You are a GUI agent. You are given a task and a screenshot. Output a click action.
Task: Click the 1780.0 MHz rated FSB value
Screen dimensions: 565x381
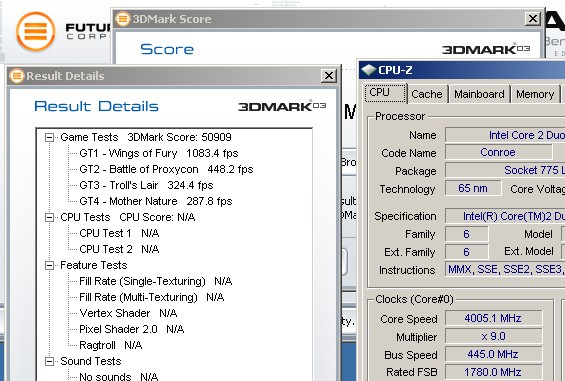pyautogui.click(x=494, y=372)
